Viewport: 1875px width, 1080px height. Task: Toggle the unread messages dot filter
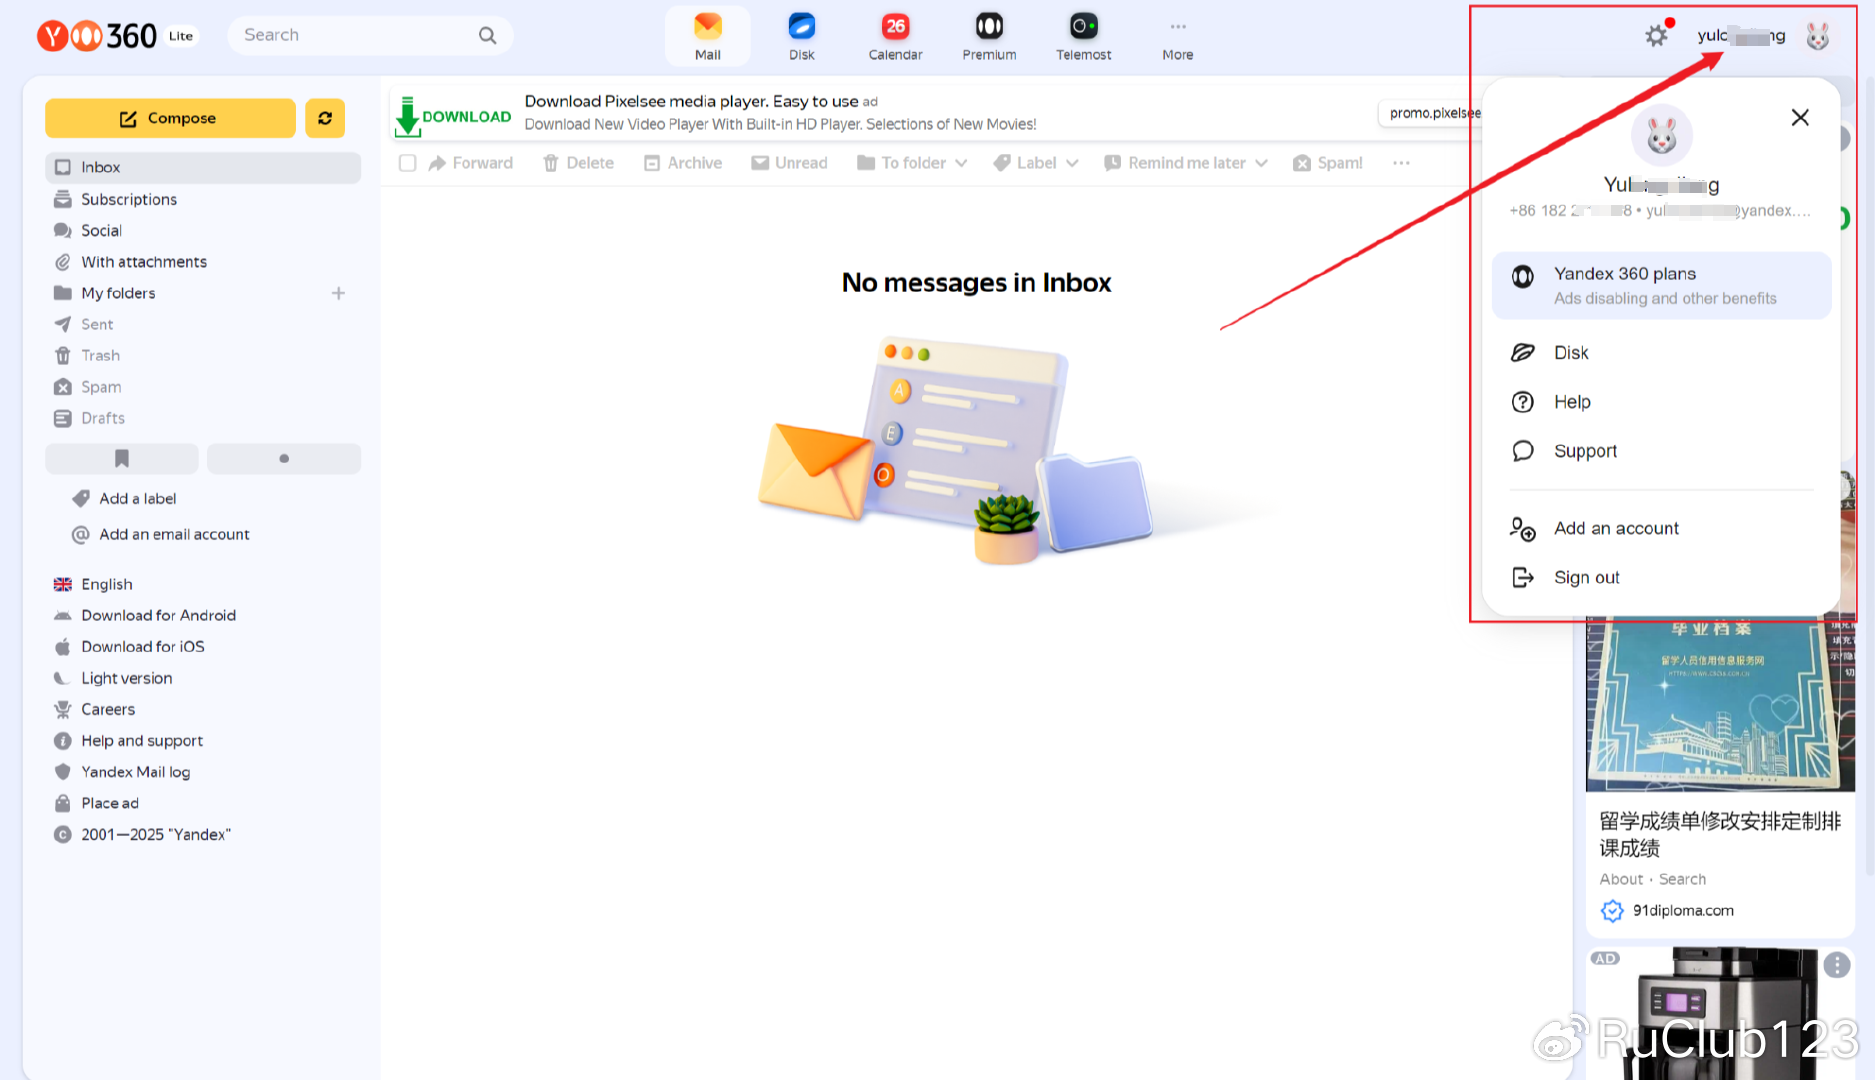click(284, 458)
